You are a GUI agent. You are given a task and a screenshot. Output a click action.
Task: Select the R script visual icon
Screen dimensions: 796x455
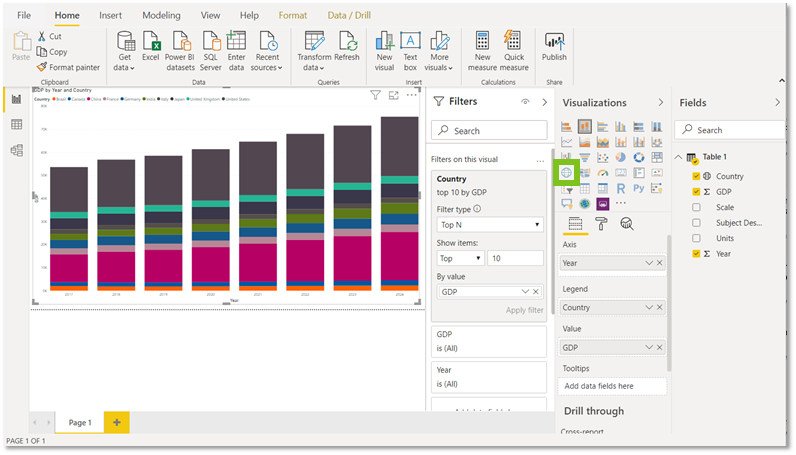coord(620,188)
